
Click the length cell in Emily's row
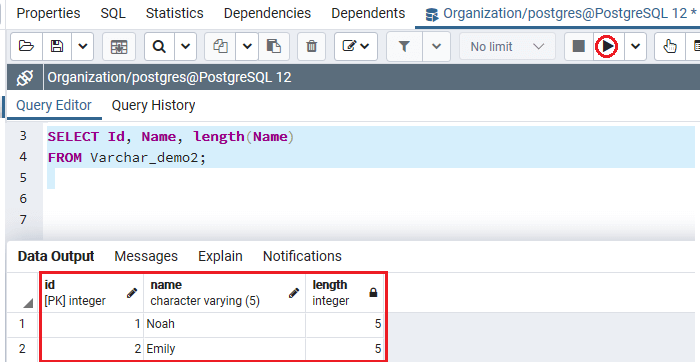[x=346, y=348]
